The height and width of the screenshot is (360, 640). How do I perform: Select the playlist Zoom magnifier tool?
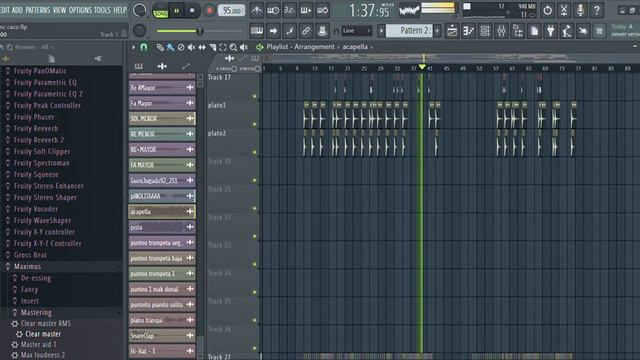pos(233,47)
